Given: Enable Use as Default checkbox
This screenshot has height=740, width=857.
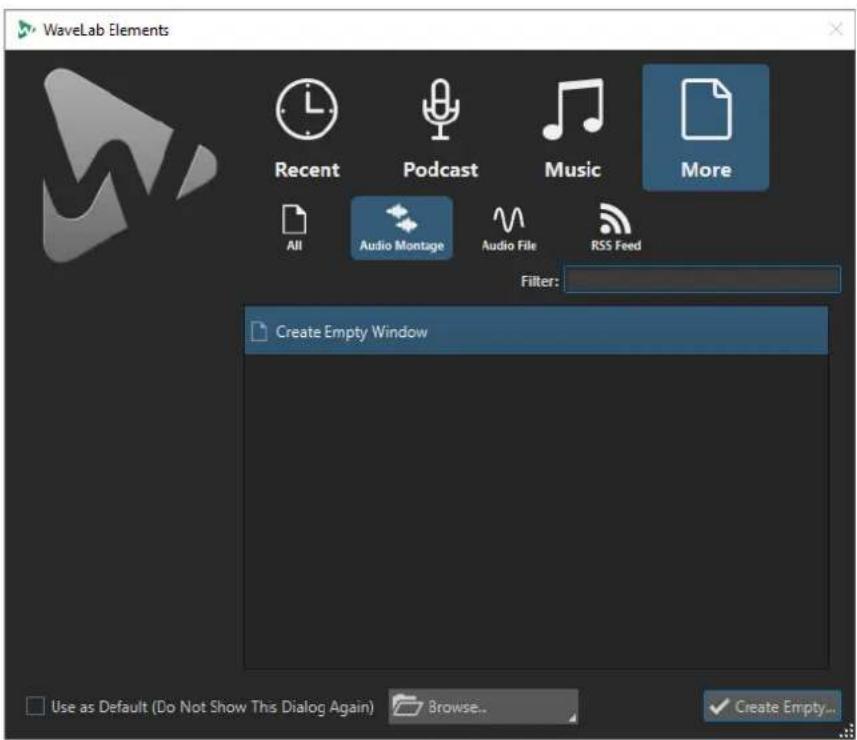Looking at the screenshot, I should (x=36, y=706).
